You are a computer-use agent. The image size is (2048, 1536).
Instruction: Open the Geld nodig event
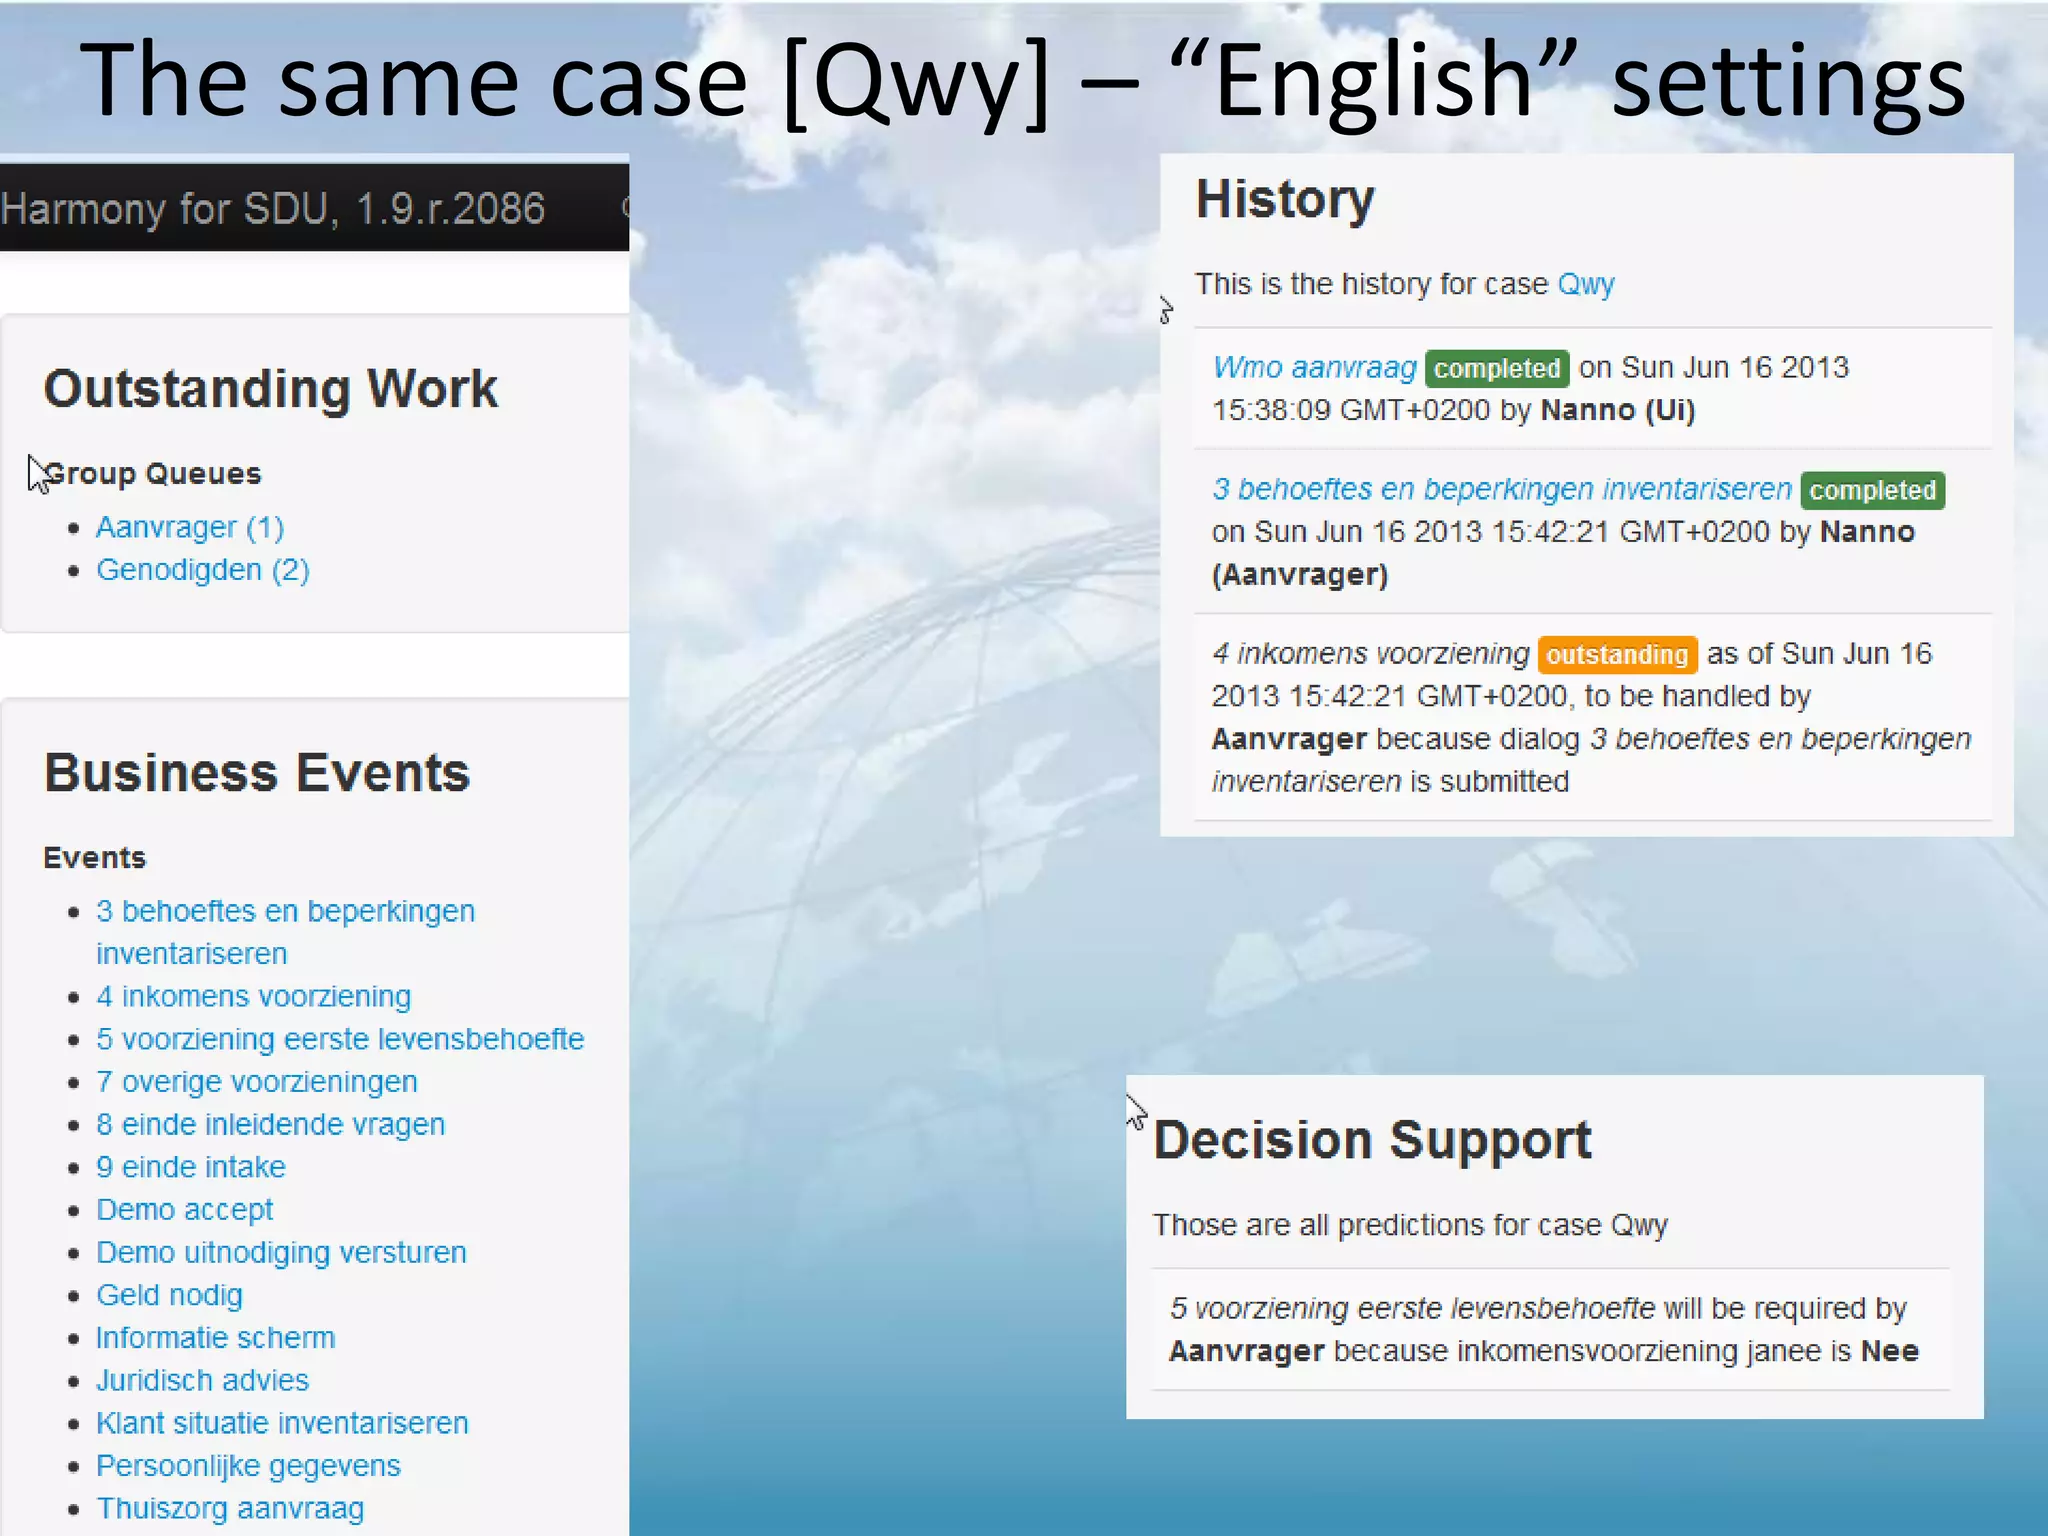click(x=170, y=1295)
